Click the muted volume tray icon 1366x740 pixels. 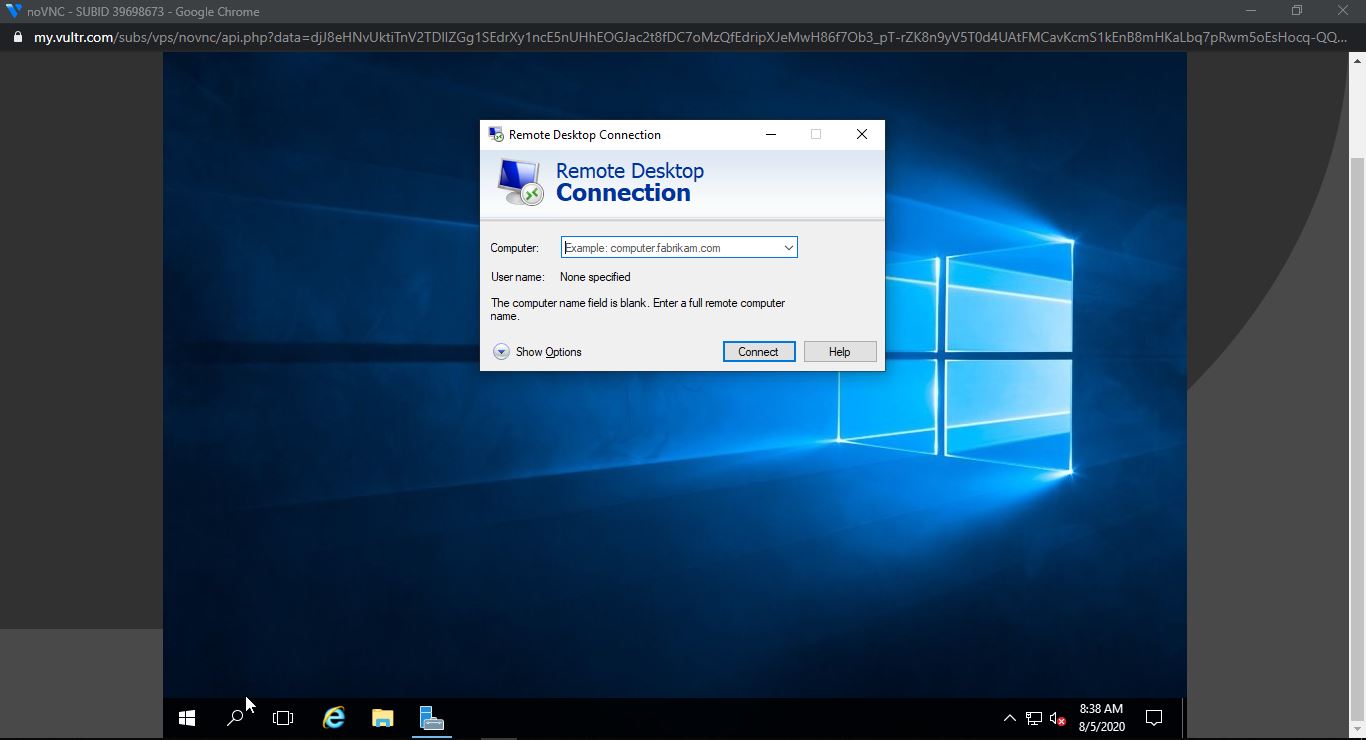click(1058, 718)
